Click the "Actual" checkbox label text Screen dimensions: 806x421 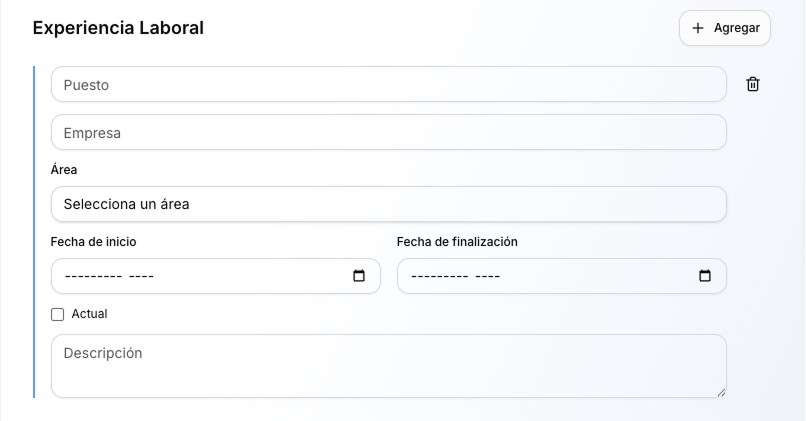[89, 314]
